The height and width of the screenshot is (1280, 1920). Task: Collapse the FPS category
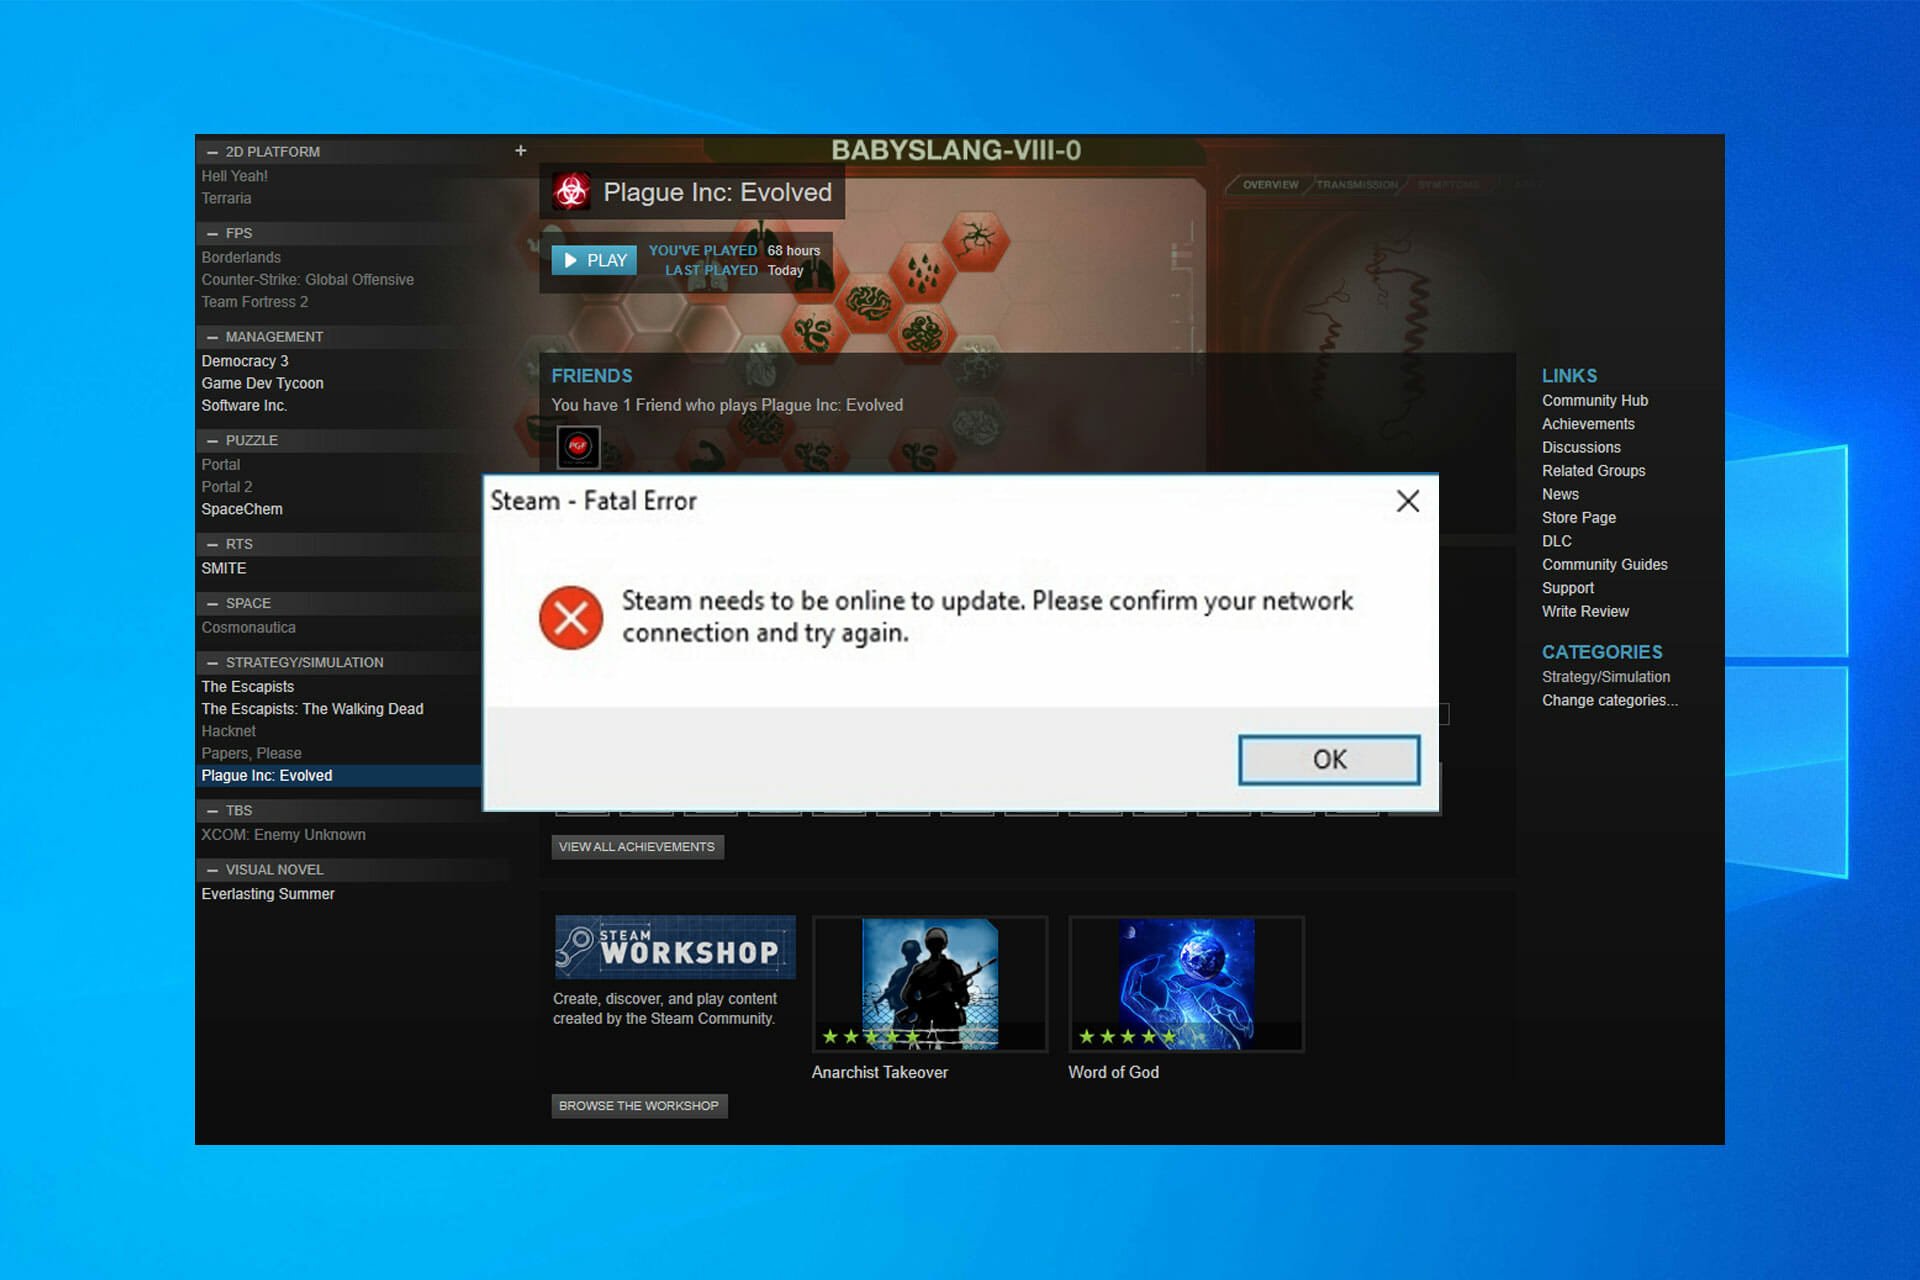[212, 234]
